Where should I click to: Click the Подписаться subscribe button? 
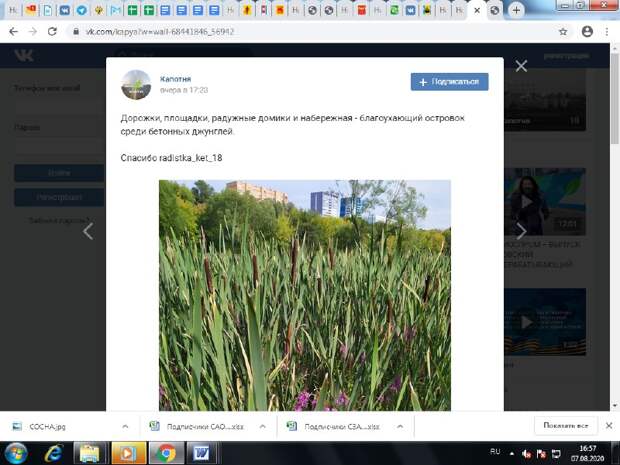coord(450,82)
